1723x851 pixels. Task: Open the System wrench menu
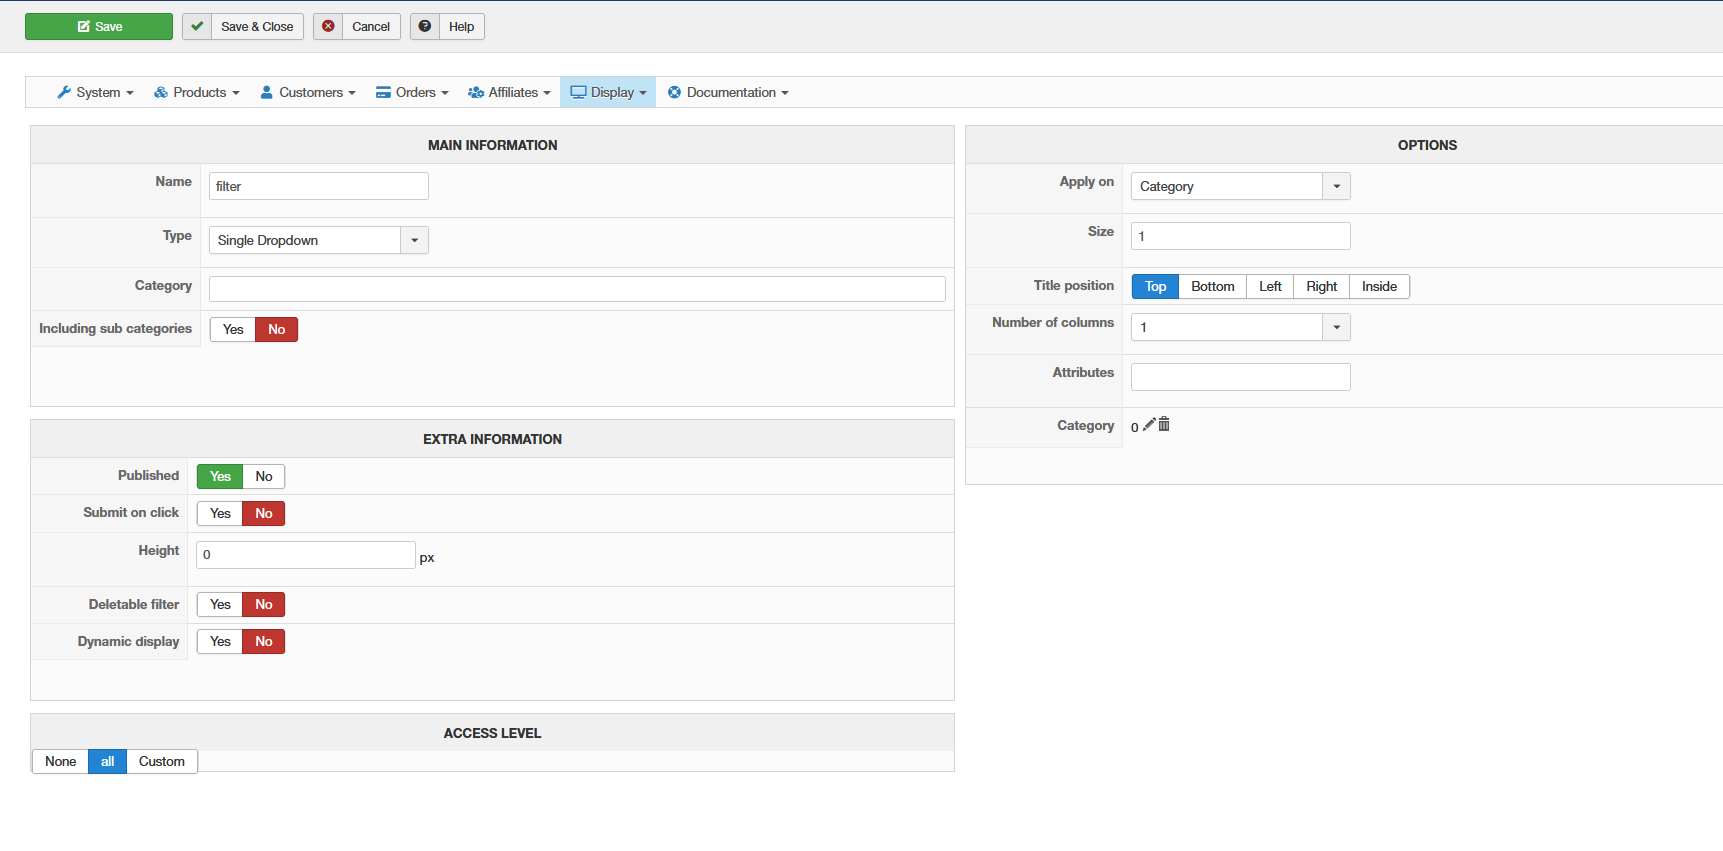point(95,92)
